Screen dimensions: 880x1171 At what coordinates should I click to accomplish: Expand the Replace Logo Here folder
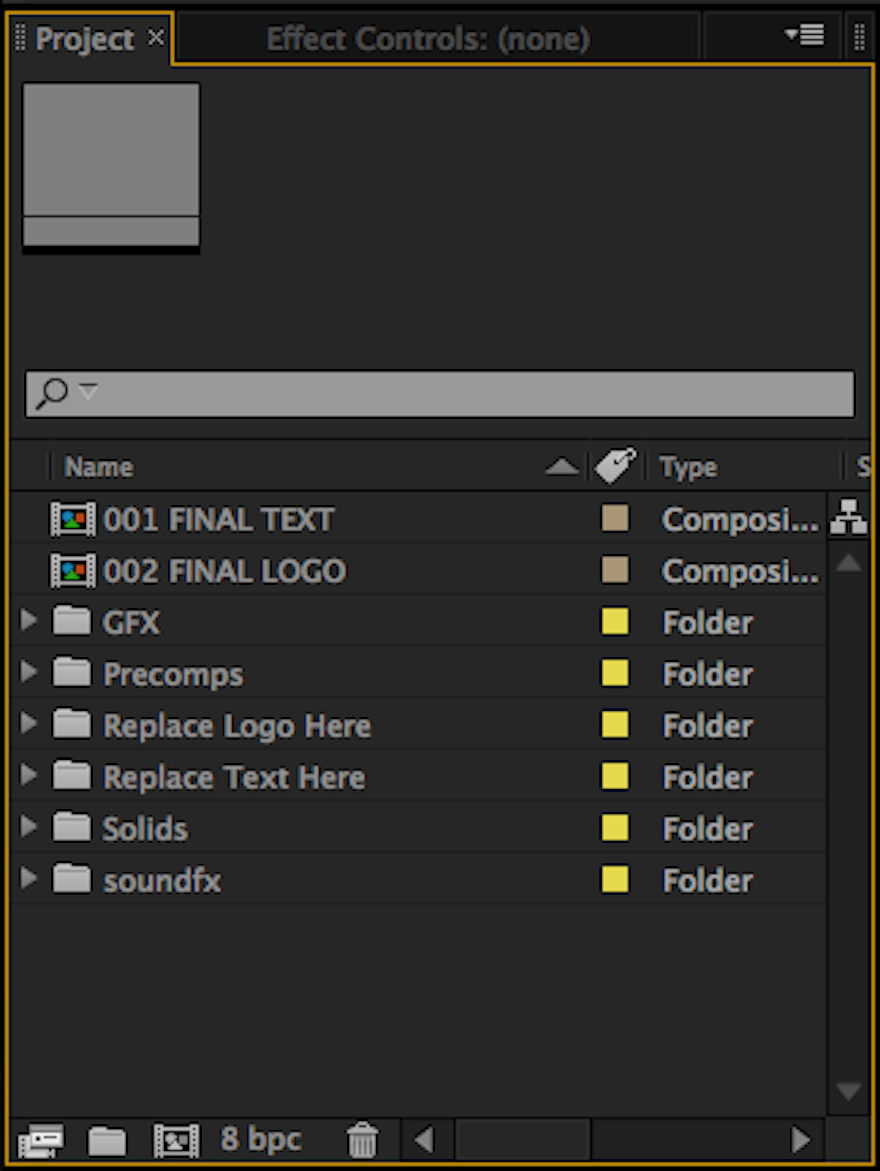28,725
